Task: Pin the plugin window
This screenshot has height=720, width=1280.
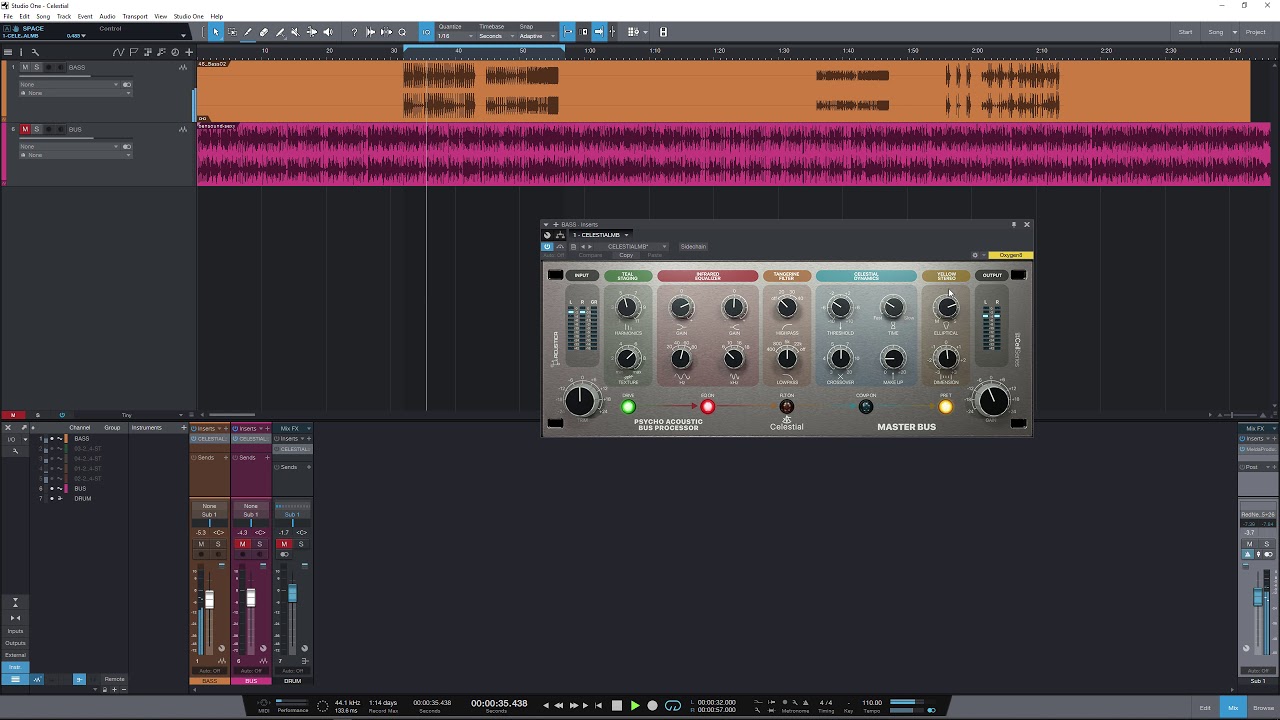Action: (1013, 224)
